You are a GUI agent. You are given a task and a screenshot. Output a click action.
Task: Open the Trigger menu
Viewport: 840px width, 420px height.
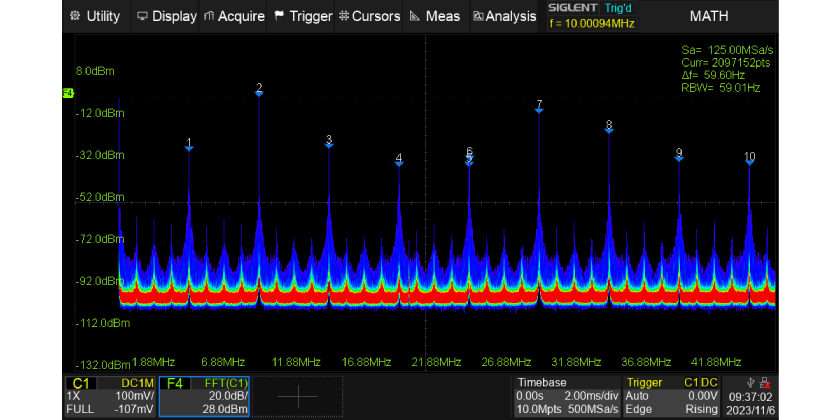pyautogui.click(x=303, y=16)
